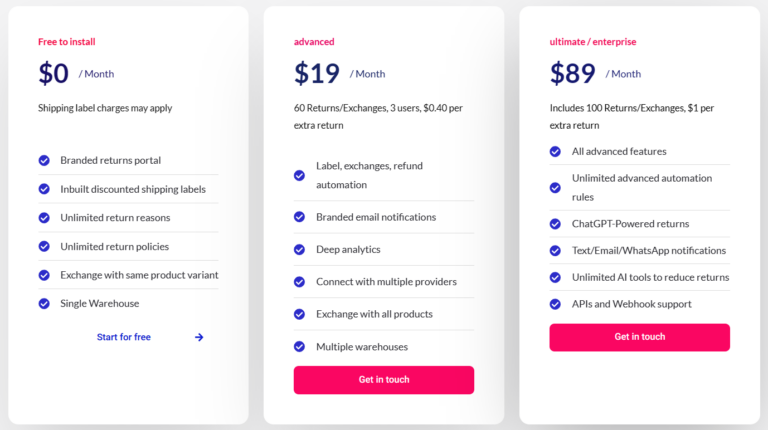Click Get in touch under ultimate plan
768x430 pixels.
click(639, 337)
